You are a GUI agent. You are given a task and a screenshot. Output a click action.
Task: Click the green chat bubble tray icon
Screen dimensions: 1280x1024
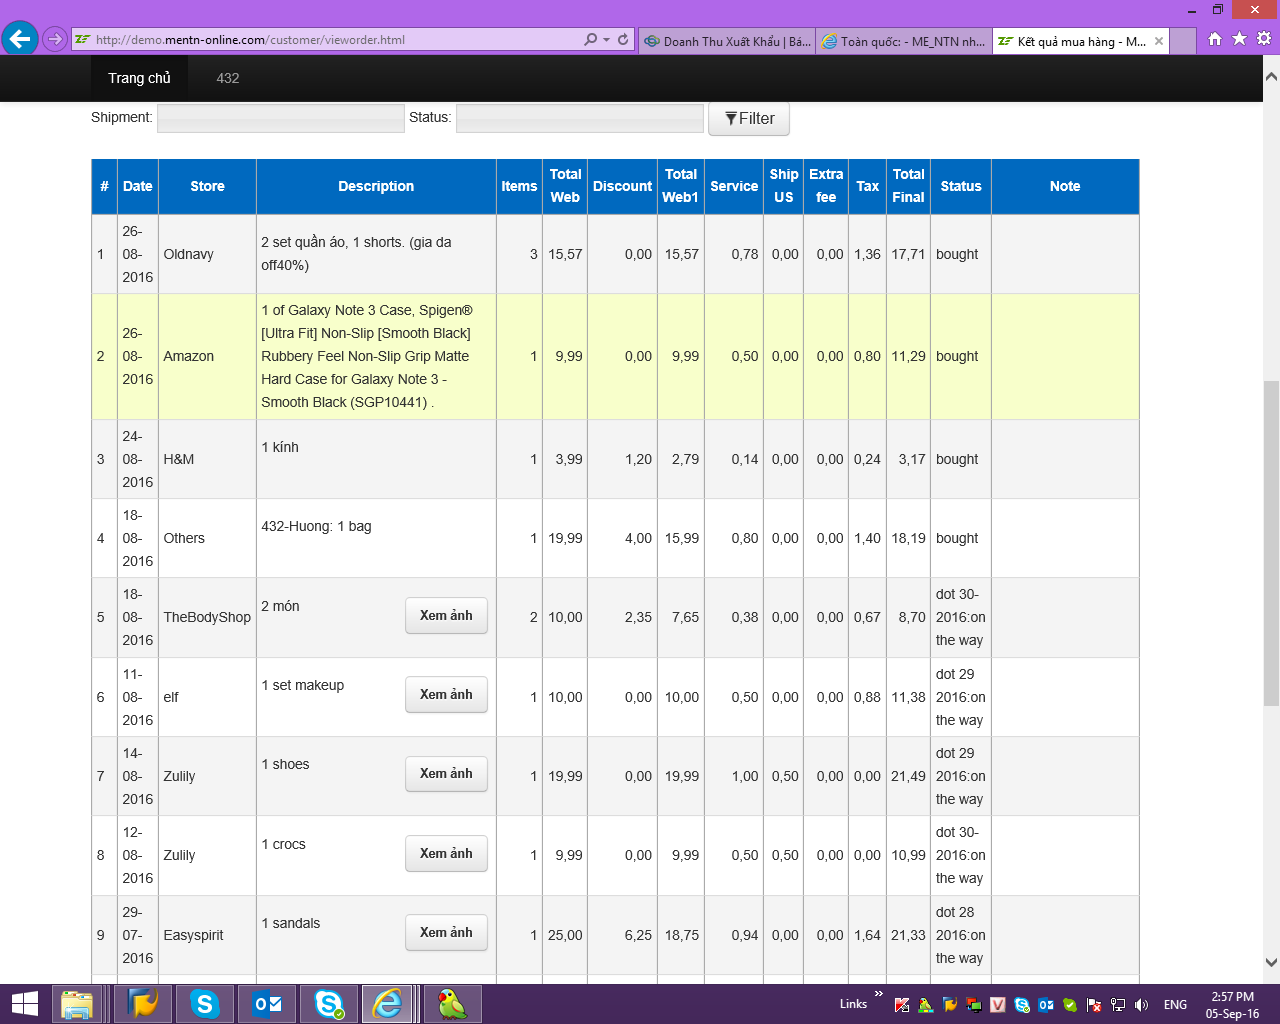[1070, 1005]
